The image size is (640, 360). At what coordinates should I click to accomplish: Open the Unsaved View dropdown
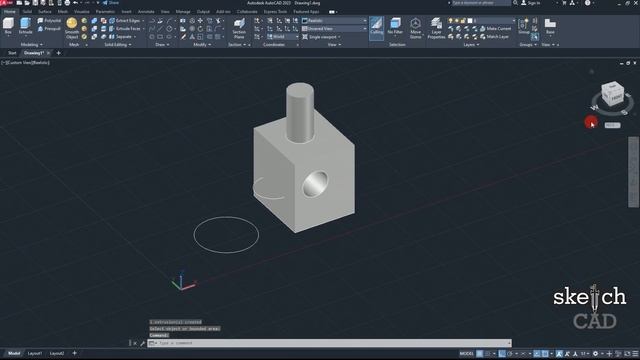pyautogui.click(x=334, y=29)
